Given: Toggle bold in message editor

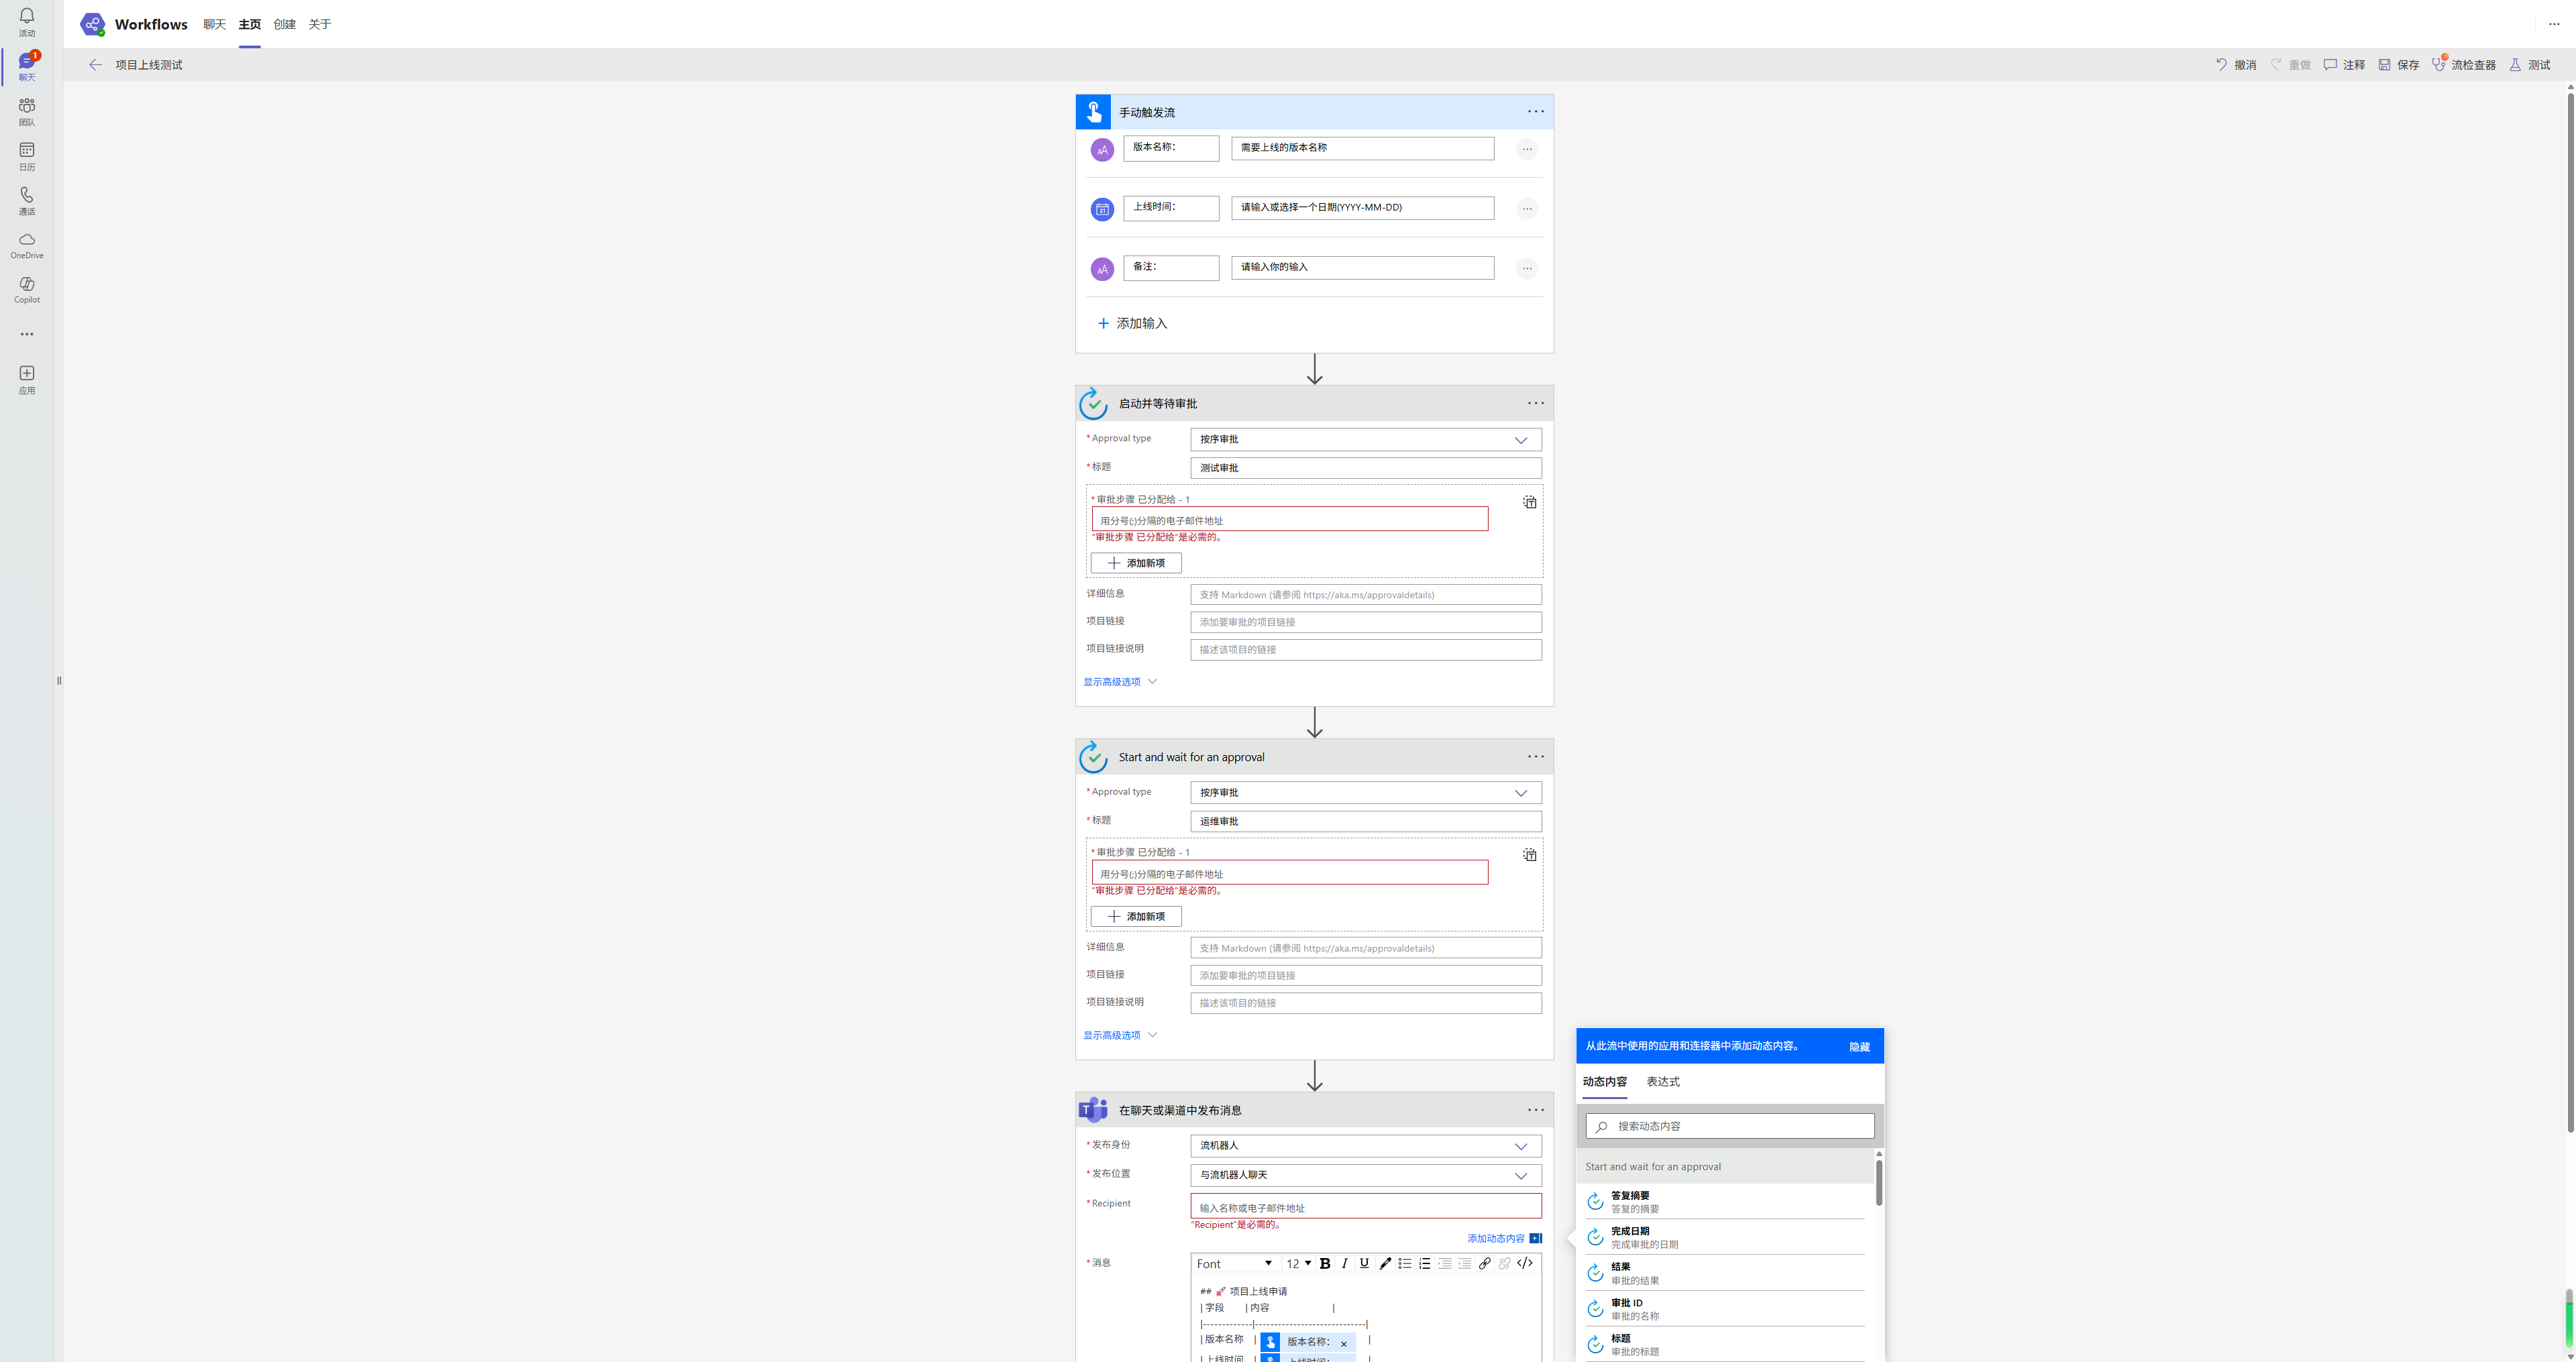Looking at the screenshot, I should 1325,1264.
